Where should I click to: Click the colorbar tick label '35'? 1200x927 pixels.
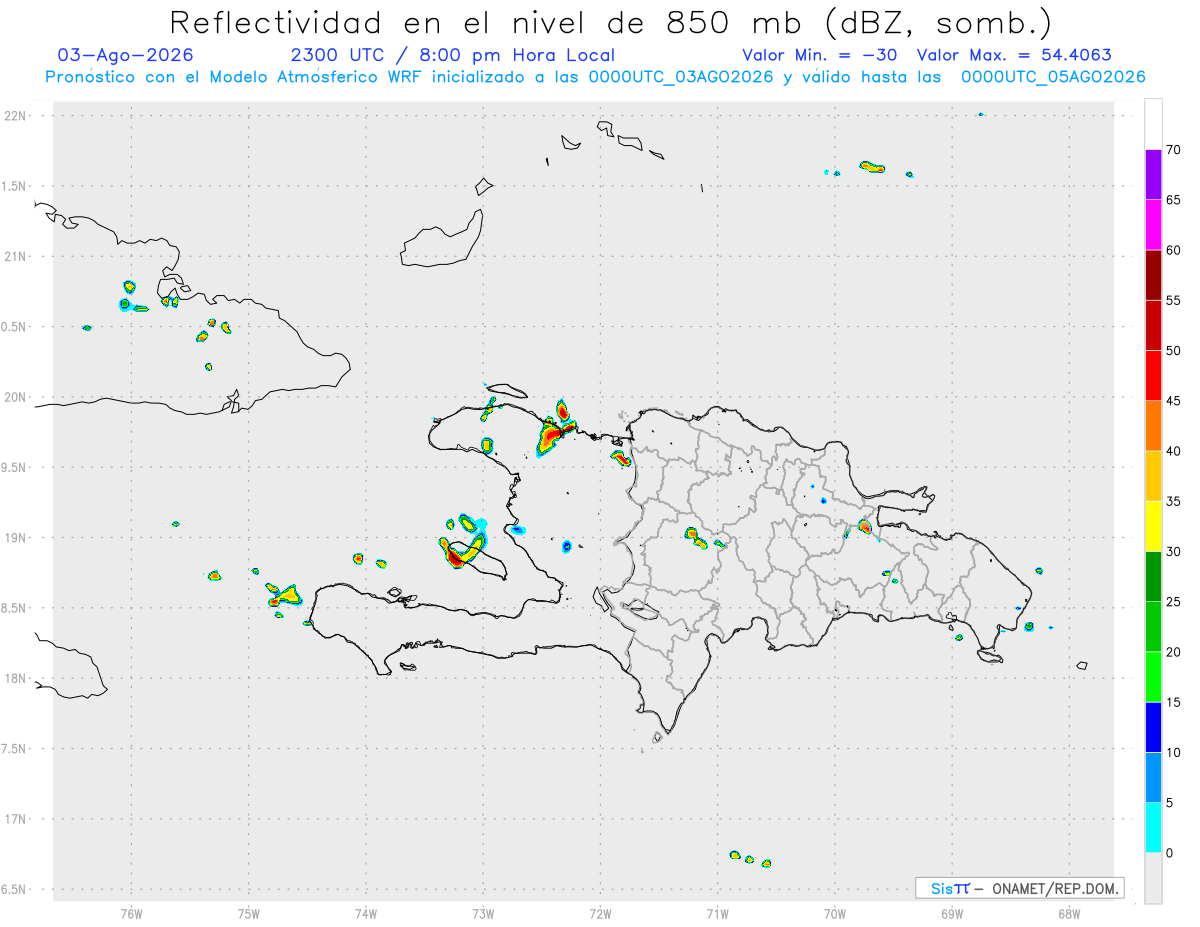pyautogui.click(x=1174, y=501)
